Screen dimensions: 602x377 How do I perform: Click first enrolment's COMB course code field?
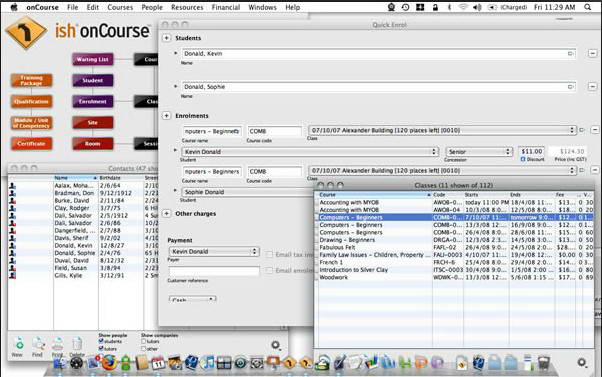(x=275, y=131)
